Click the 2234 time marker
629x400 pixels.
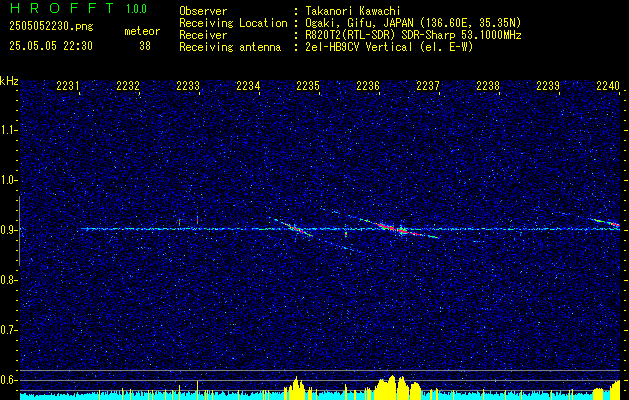click(248, 86)
